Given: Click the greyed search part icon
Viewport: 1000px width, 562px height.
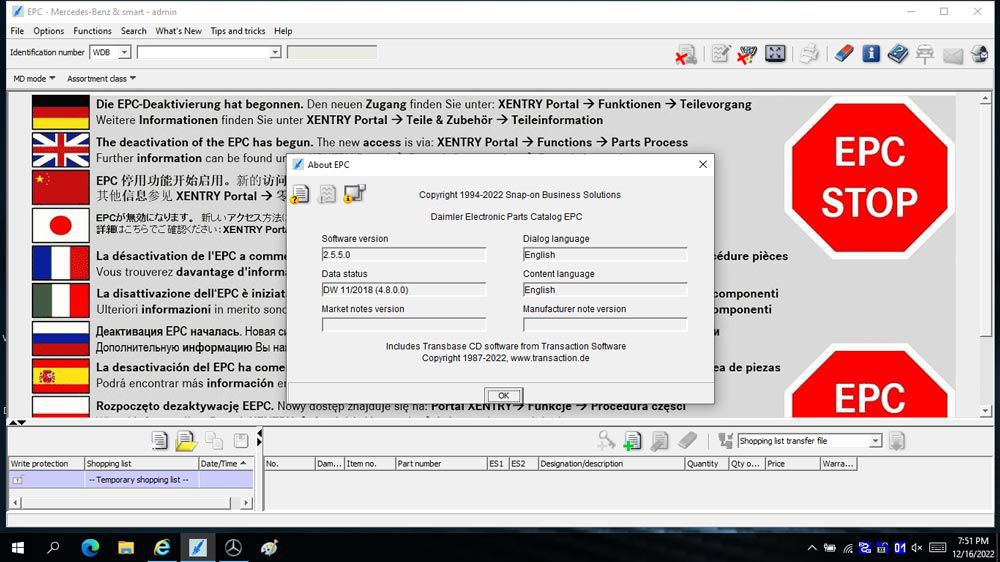Looking at the screenshot, I should coord(606,440).
